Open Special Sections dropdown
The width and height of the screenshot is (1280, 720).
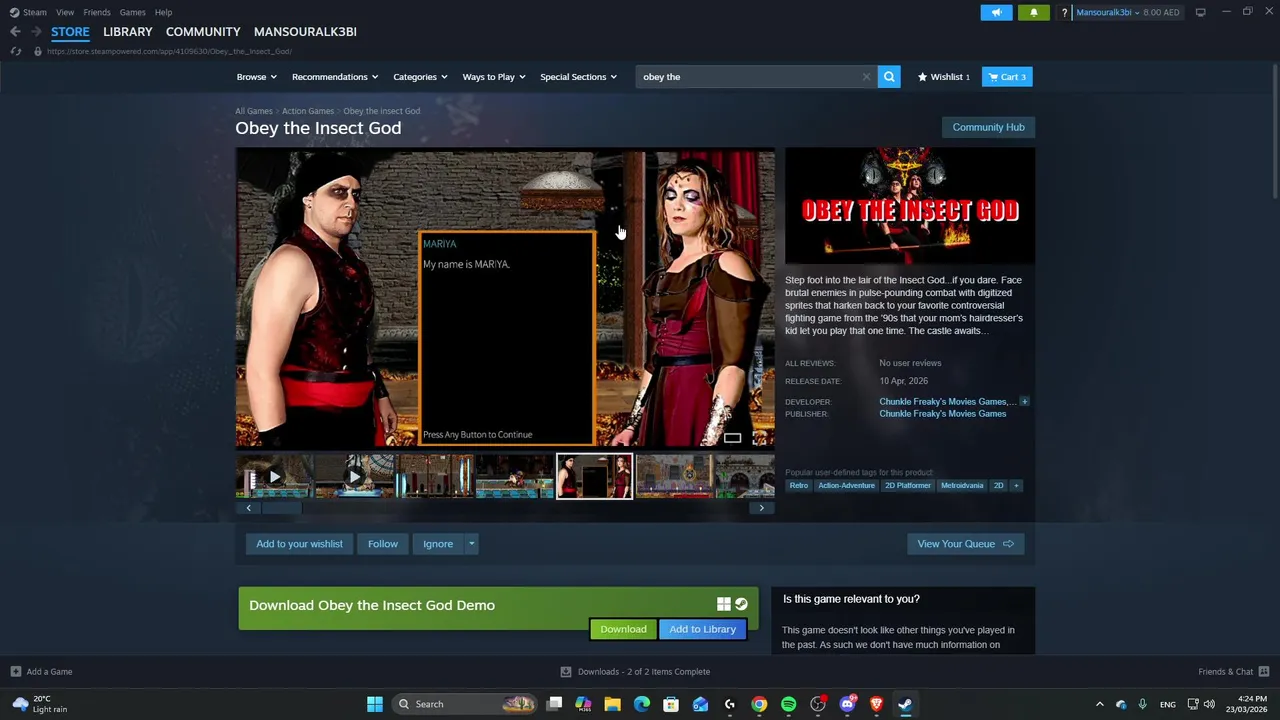click(x=579, y=77)
